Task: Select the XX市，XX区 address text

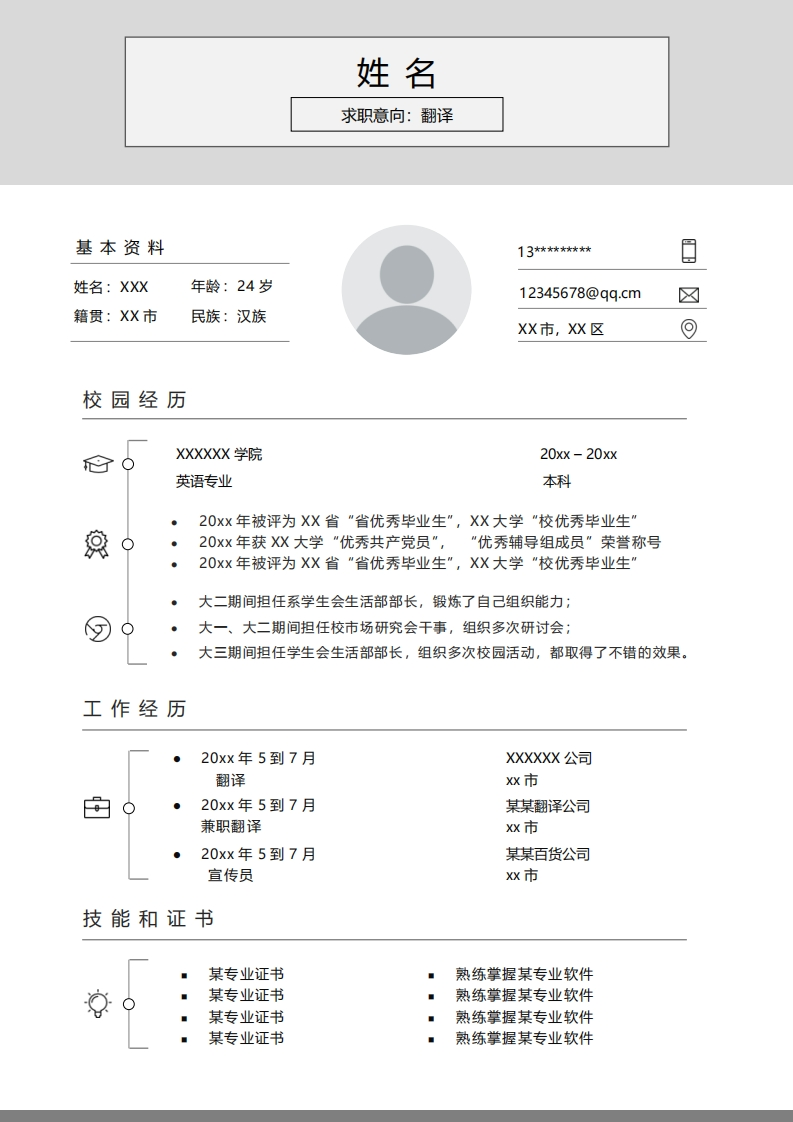Action: click(x=561, y=329)
